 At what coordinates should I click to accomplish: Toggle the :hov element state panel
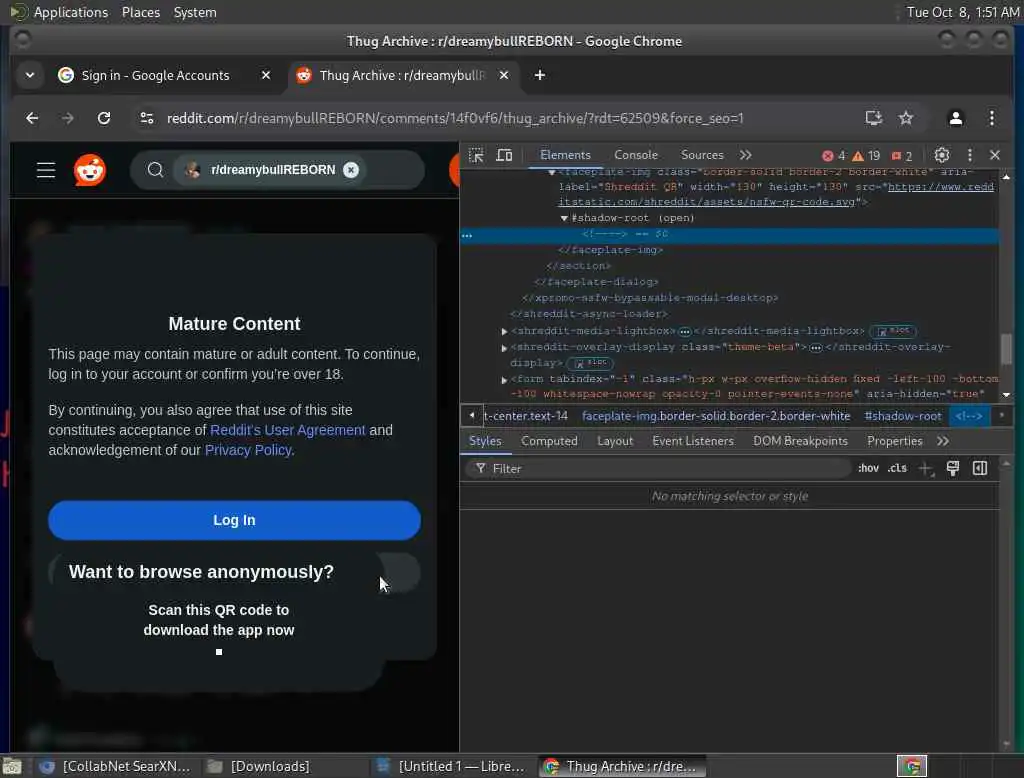(x=868, y=468)
